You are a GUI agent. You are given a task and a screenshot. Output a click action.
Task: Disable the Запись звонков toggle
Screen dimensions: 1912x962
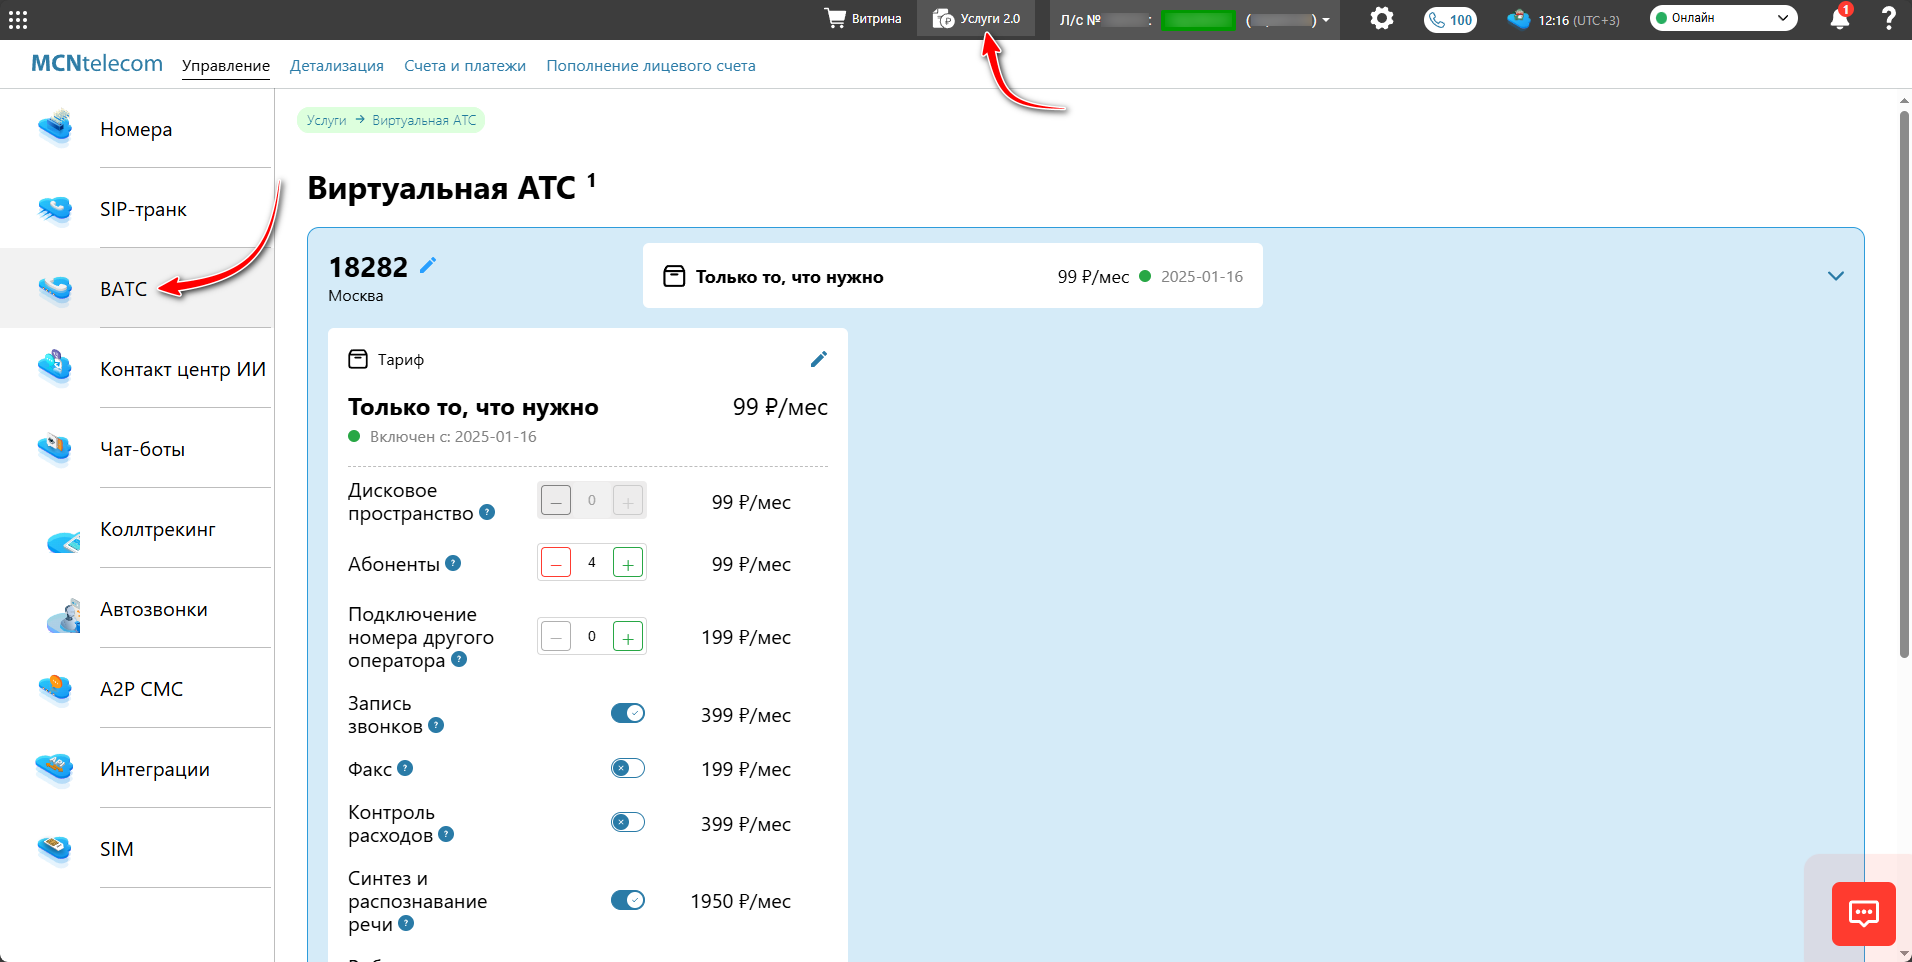point(628,713)
